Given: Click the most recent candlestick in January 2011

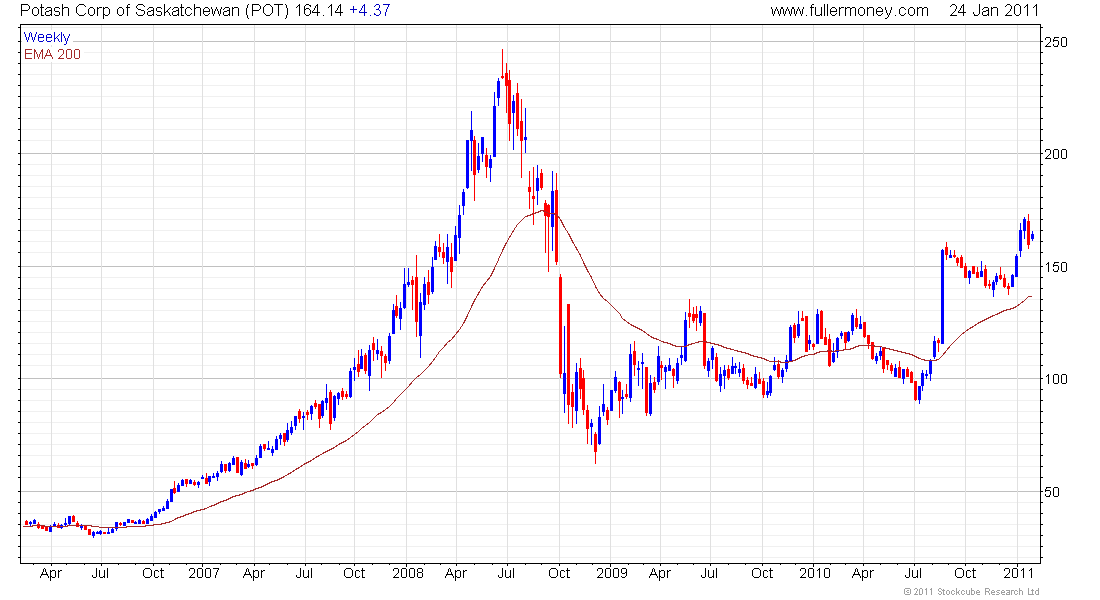Looking at the screenshot, I should tap(1032, 237).
